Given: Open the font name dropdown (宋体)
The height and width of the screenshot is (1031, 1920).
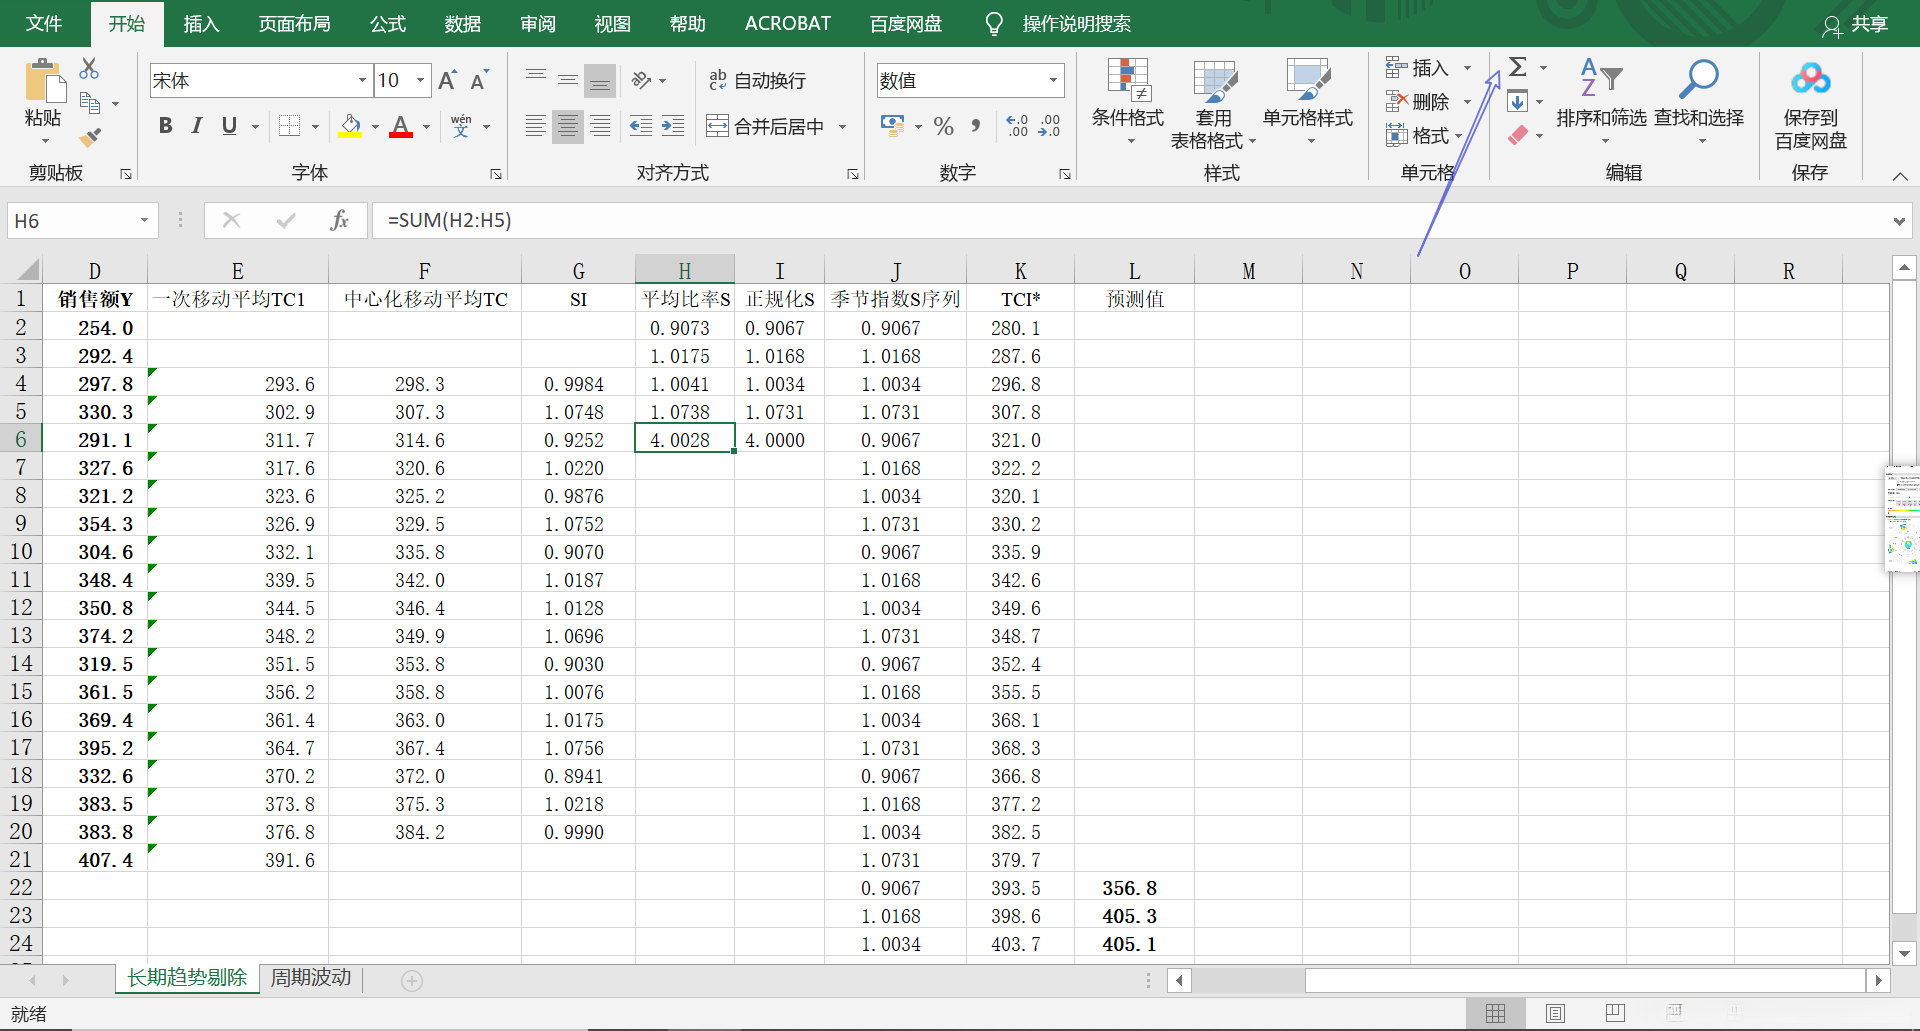Looking at the screenshot, I should [362, 80].
